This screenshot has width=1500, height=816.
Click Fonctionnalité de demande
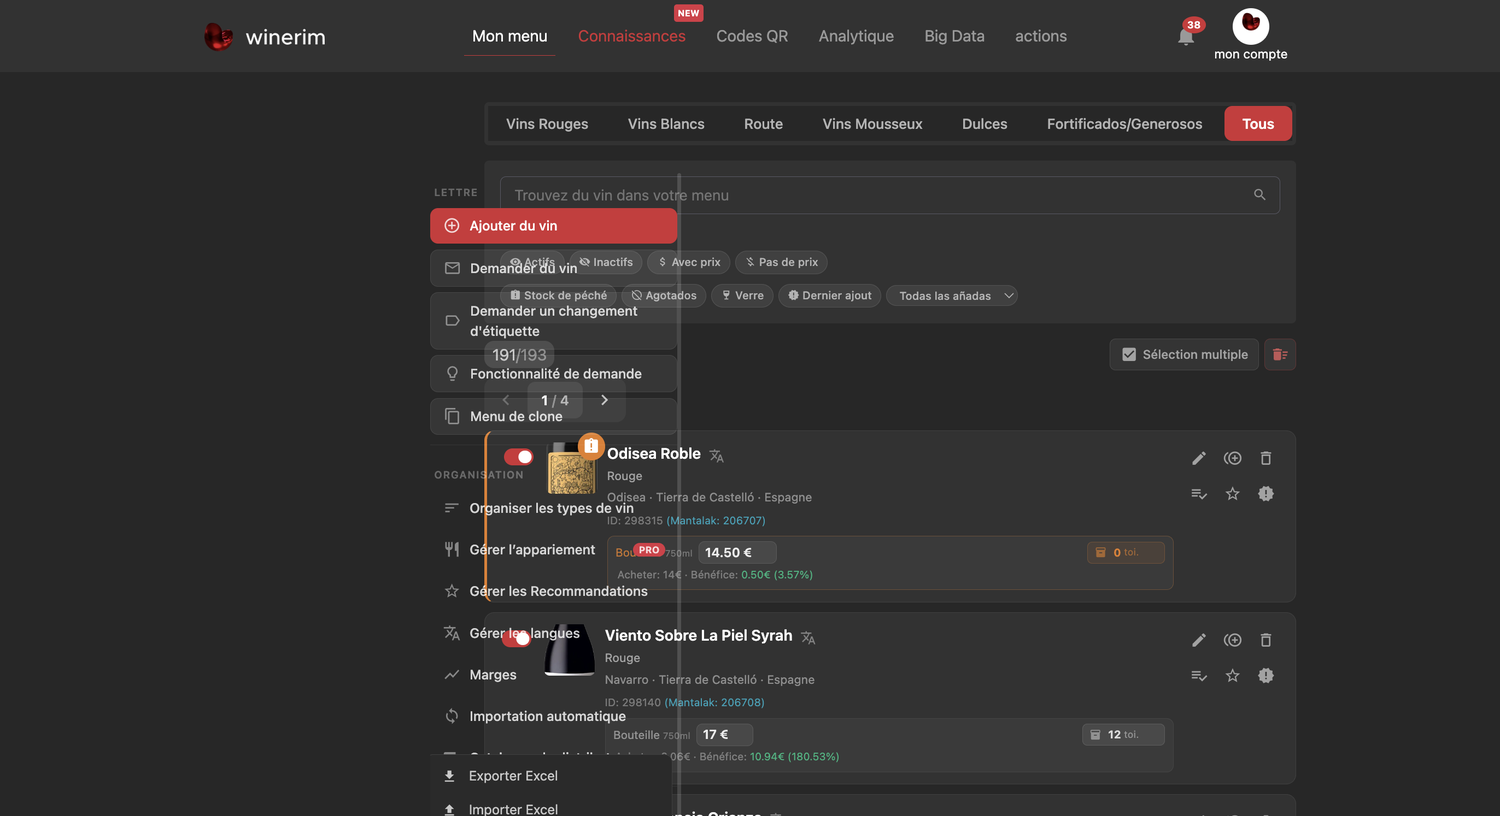tap(554, 374)
